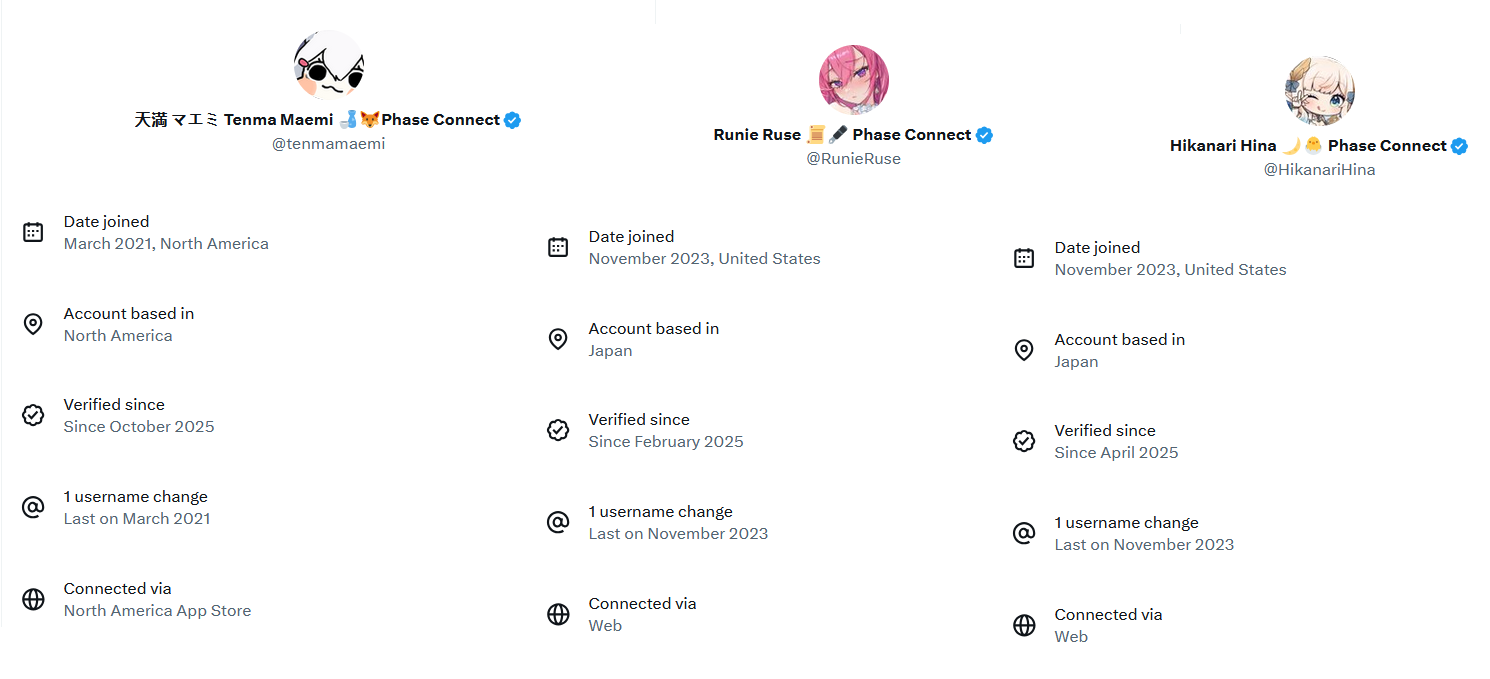The image size is (1490, 679).
Task: Open the @HikanariHina handle
Action: (1319, 170)
